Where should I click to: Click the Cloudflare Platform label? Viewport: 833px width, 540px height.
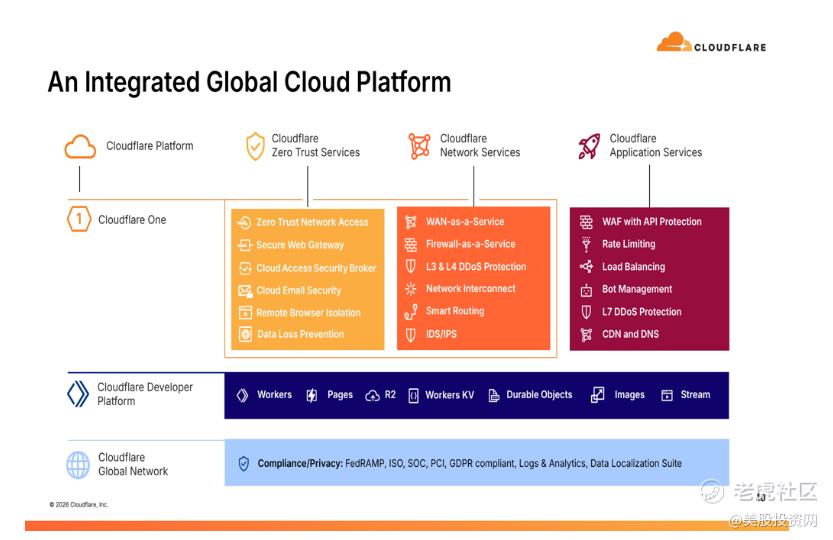click(150, 146)
